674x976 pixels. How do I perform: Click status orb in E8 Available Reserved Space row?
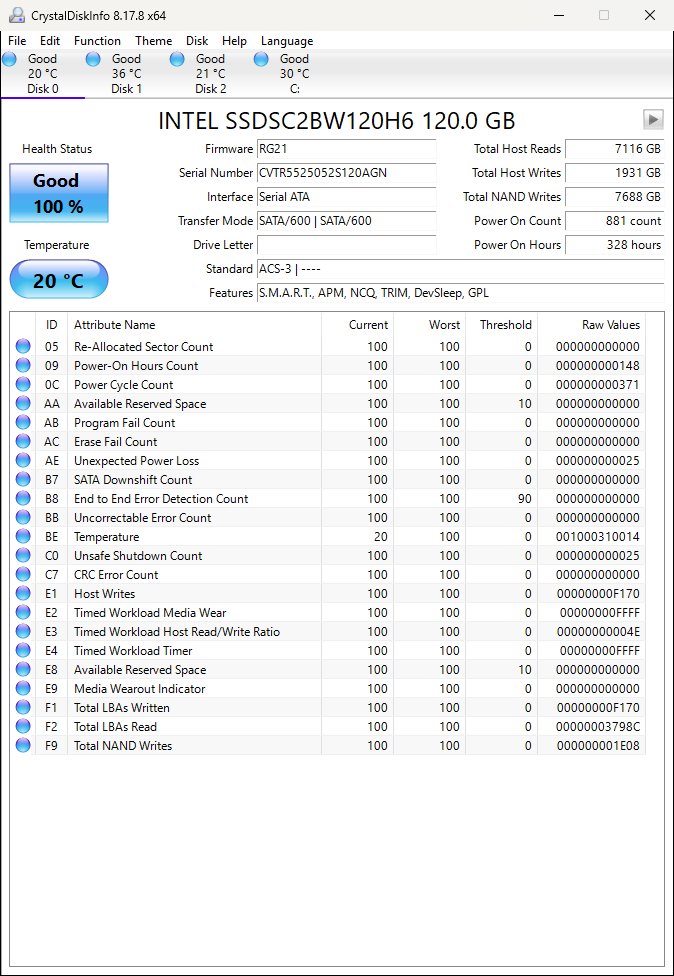pos(23,669)
